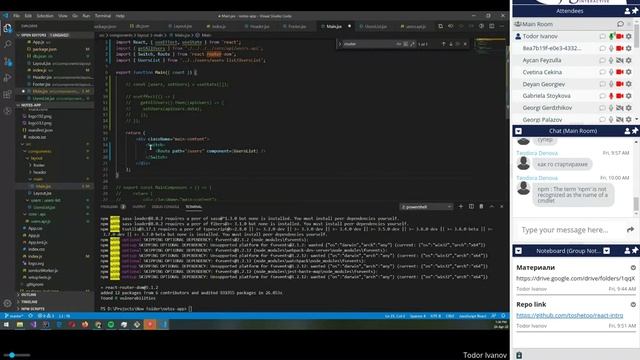Add a new terminal with the plus icon
640x360 pixels.
pyautogui.click(x=461, y=207)
